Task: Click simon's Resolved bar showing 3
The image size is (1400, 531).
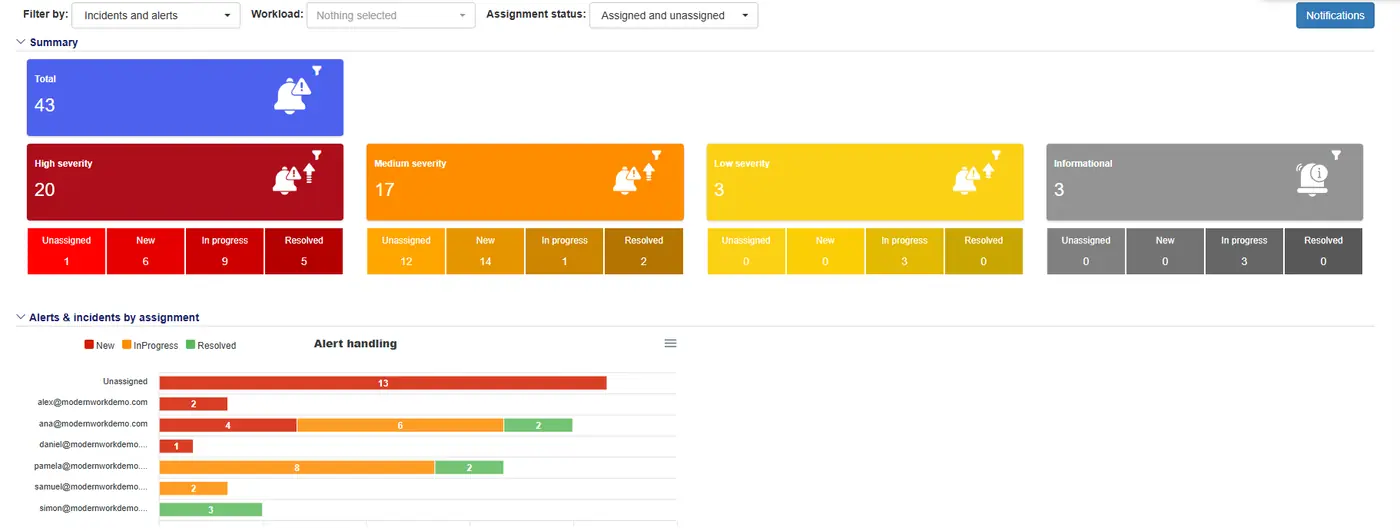Action: pos(211,509)
